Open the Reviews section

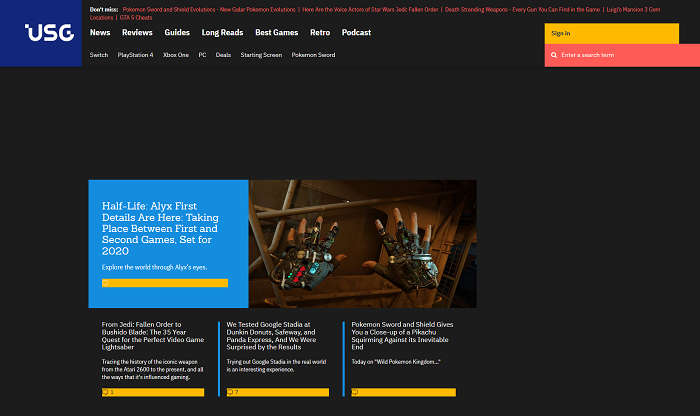pyautogui.click(x=137, y=33)
